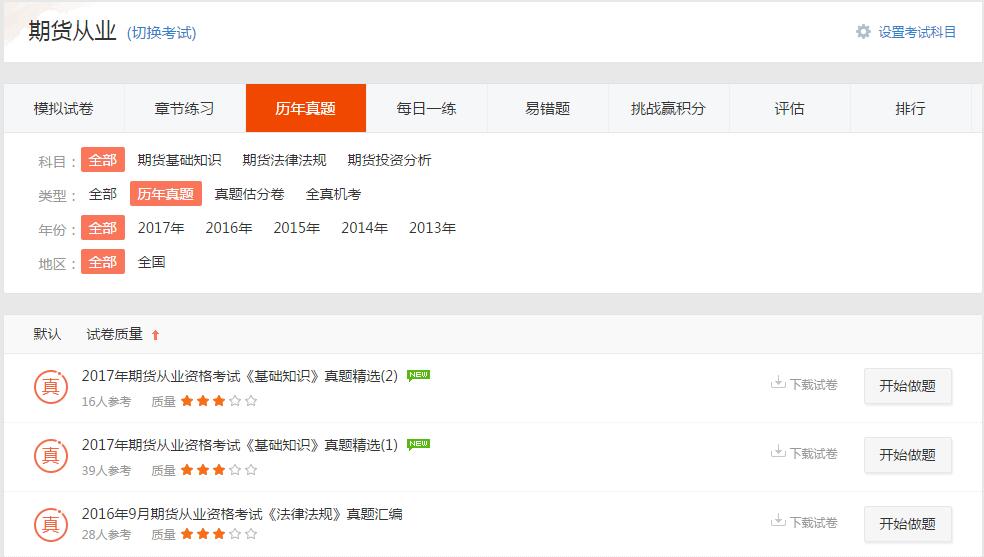
Task: Go to the 挑战赢积分 tab
Action: coord(668,108)
